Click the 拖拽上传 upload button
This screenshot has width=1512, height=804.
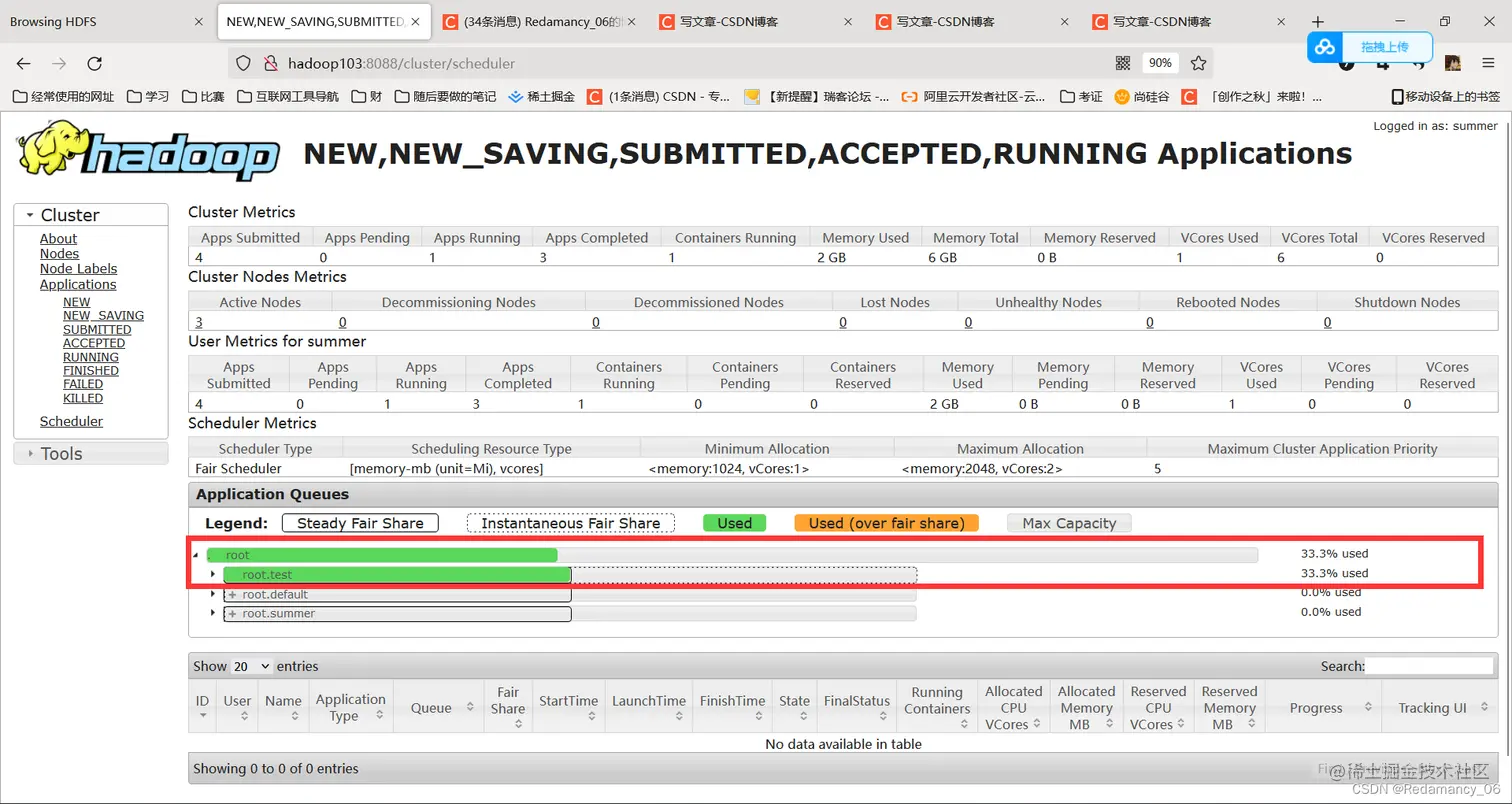tap(1384, 47)
